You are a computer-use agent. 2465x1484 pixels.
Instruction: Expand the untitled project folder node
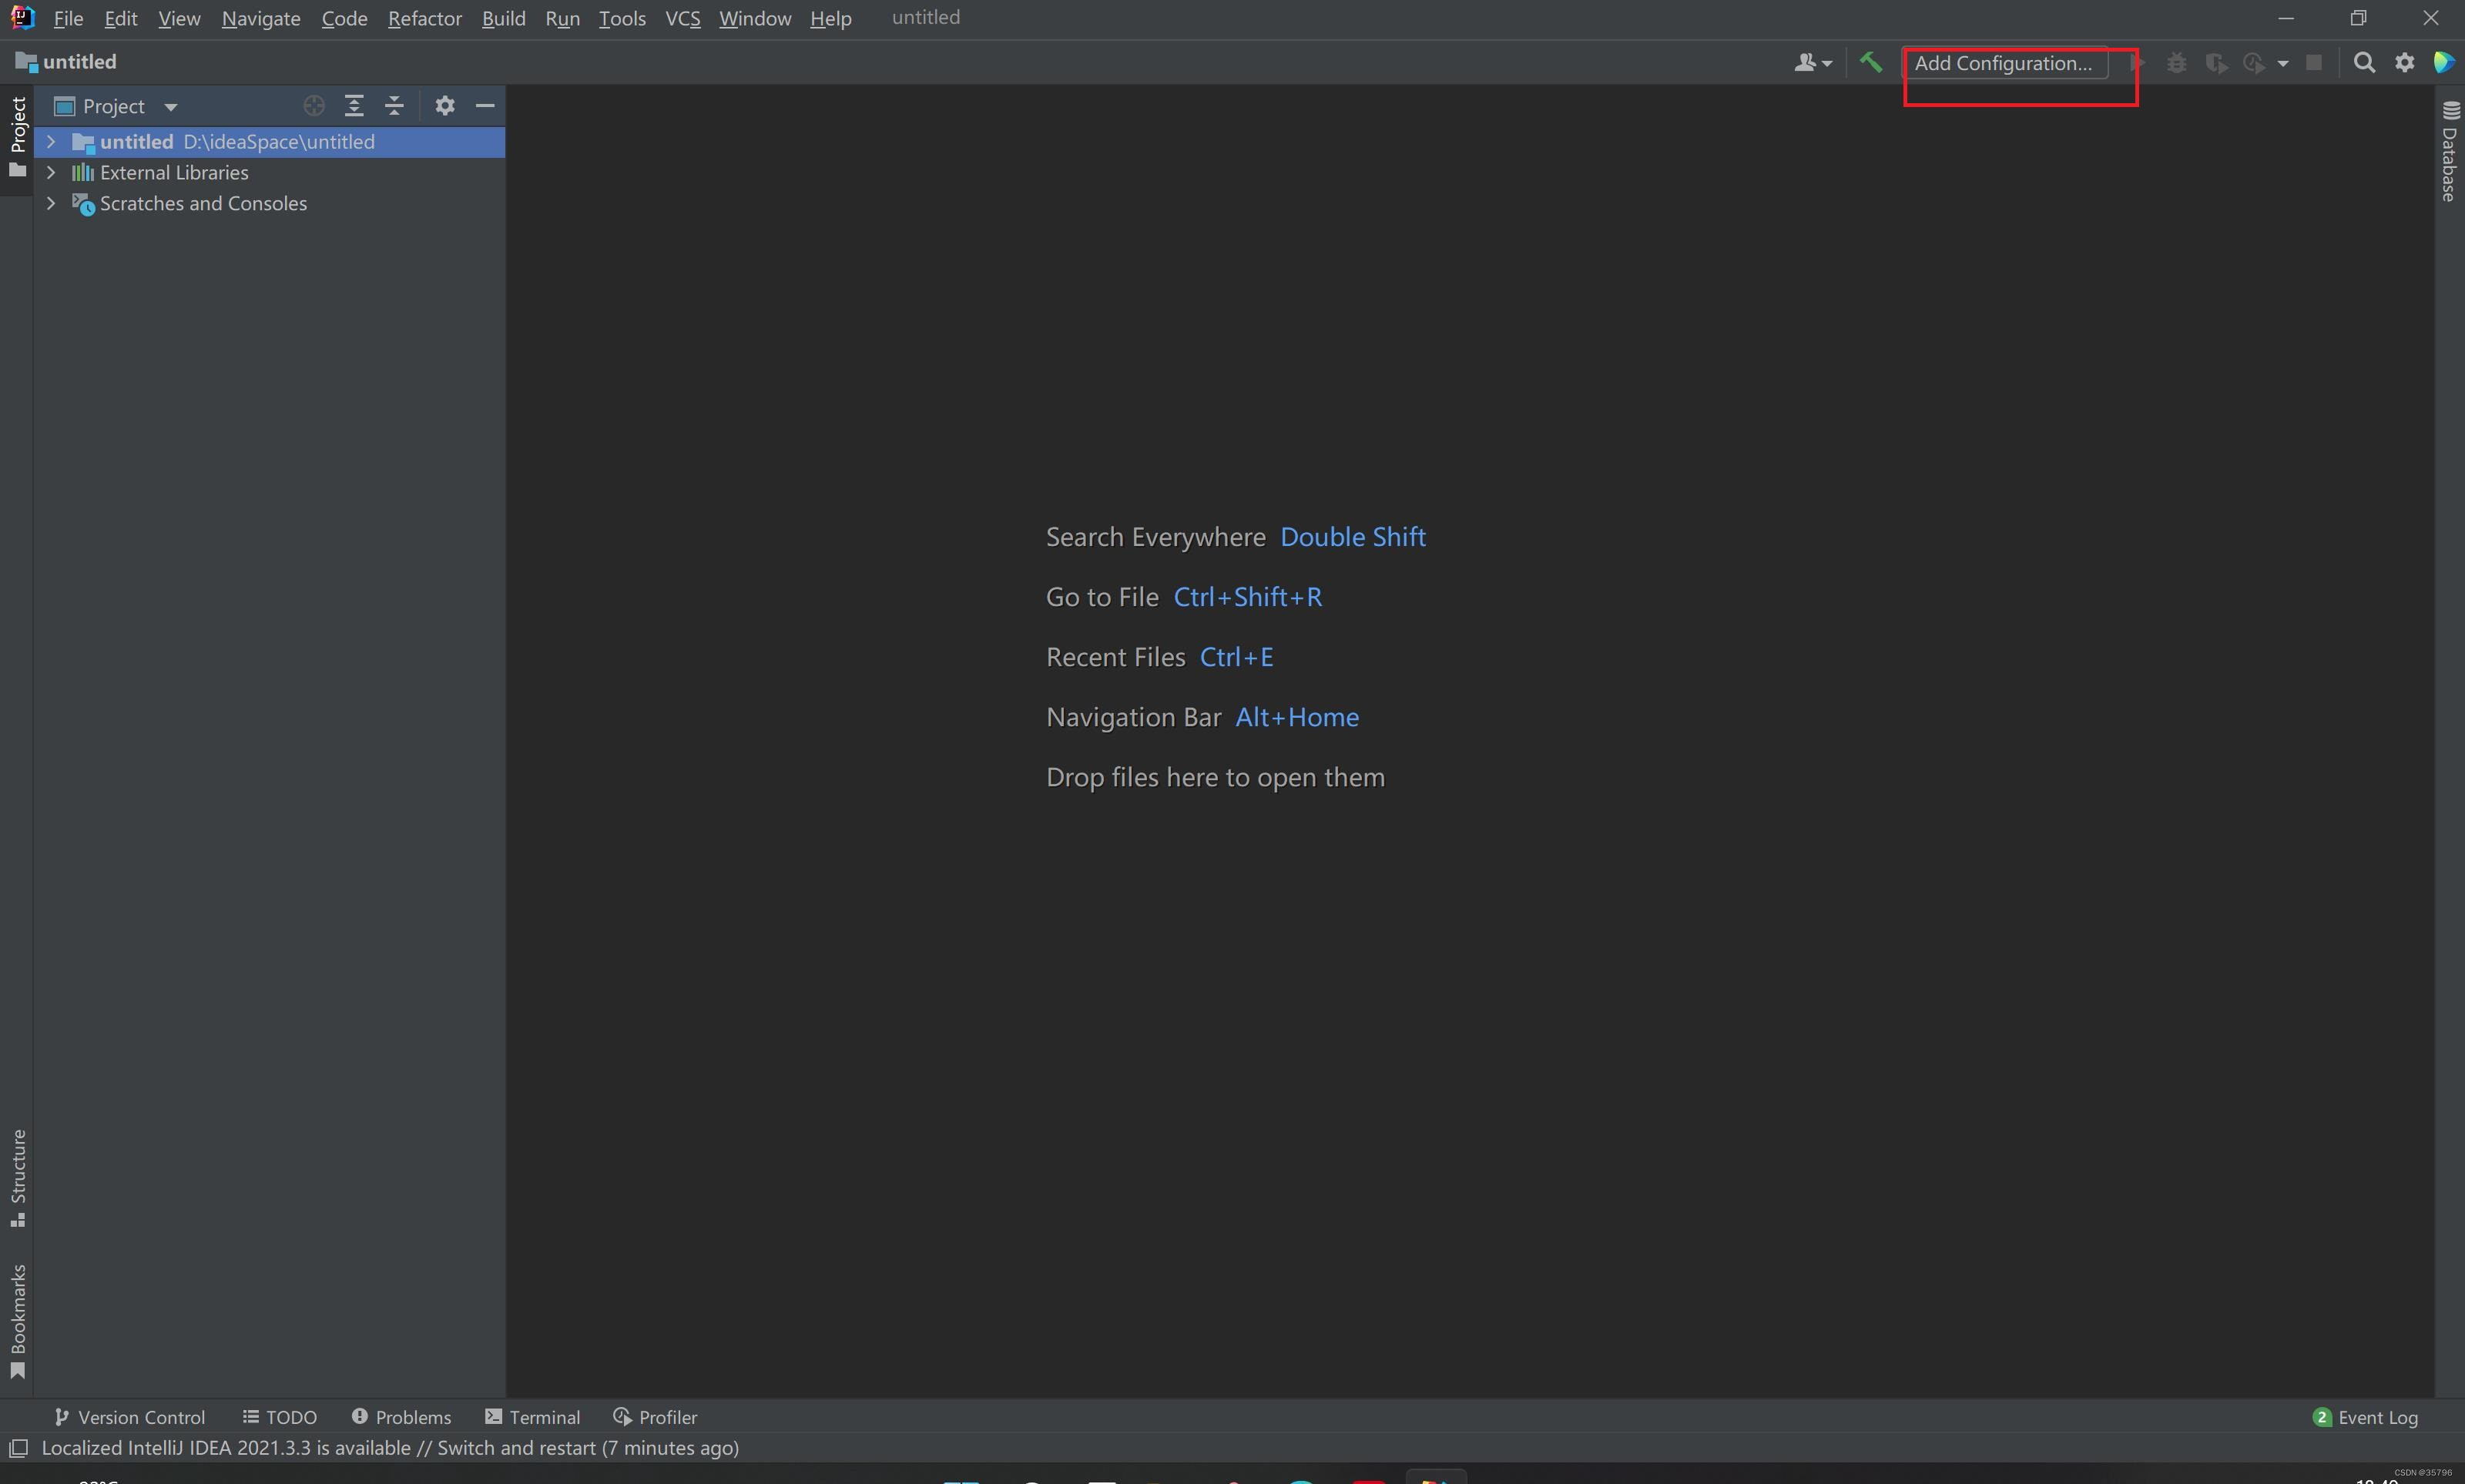coord(51,142)
